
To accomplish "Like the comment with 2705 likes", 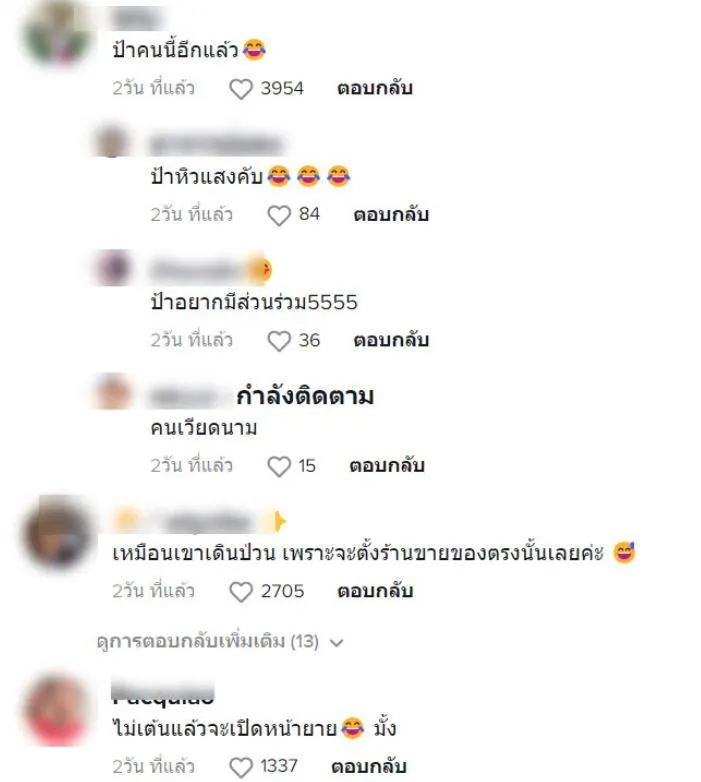I will 241,592.
